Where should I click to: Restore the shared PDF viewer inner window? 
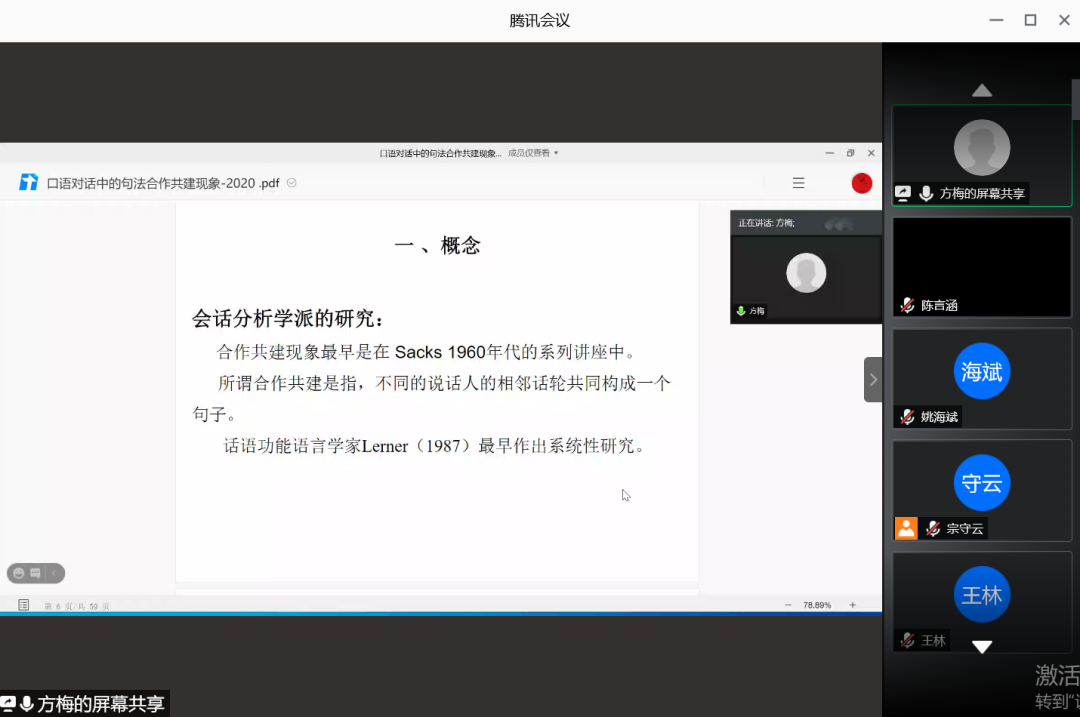pyautogui.click(x=851, y=153)
